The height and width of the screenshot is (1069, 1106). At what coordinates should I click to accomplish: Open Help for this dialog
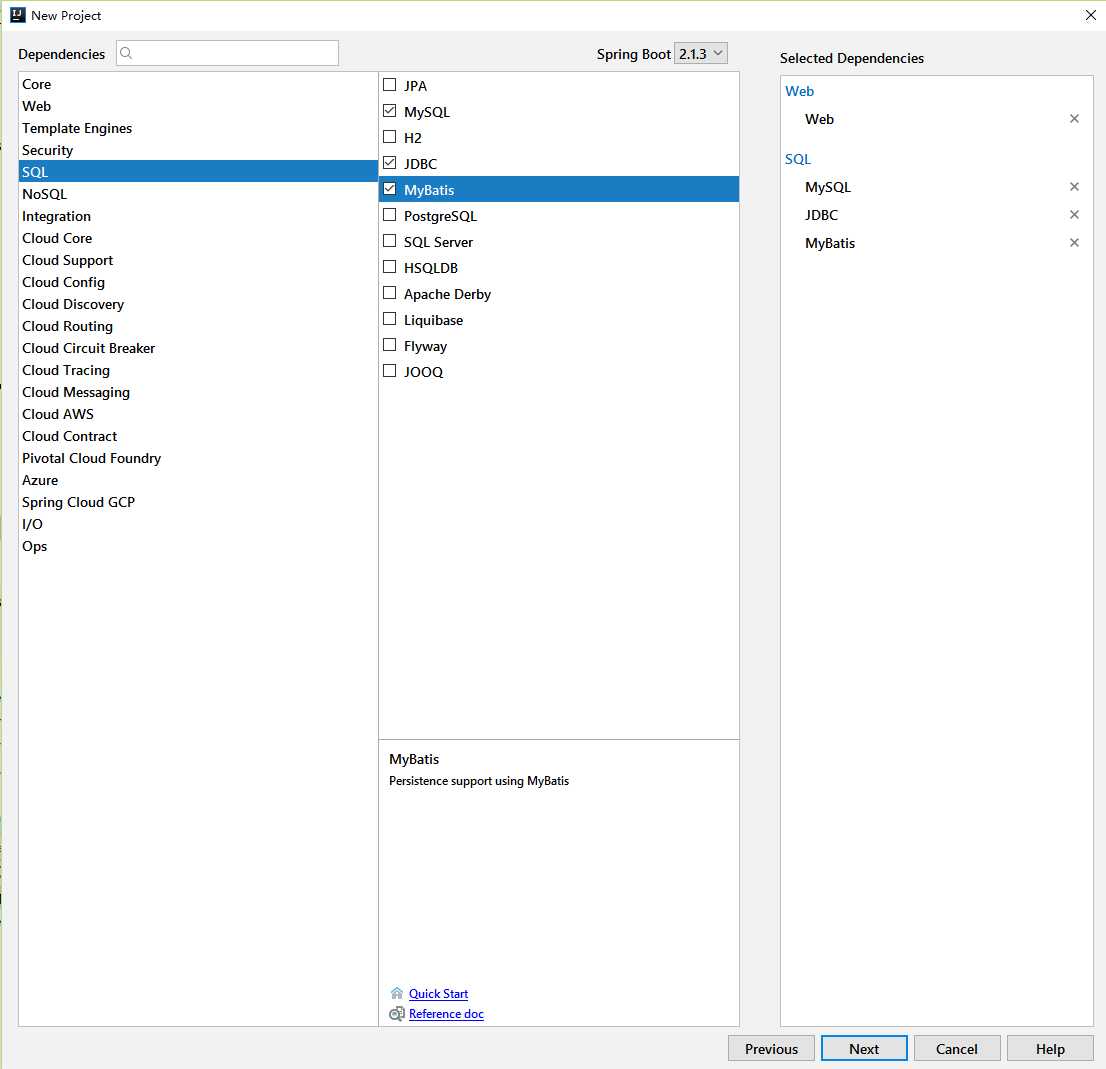(x=1050, y=1049)
